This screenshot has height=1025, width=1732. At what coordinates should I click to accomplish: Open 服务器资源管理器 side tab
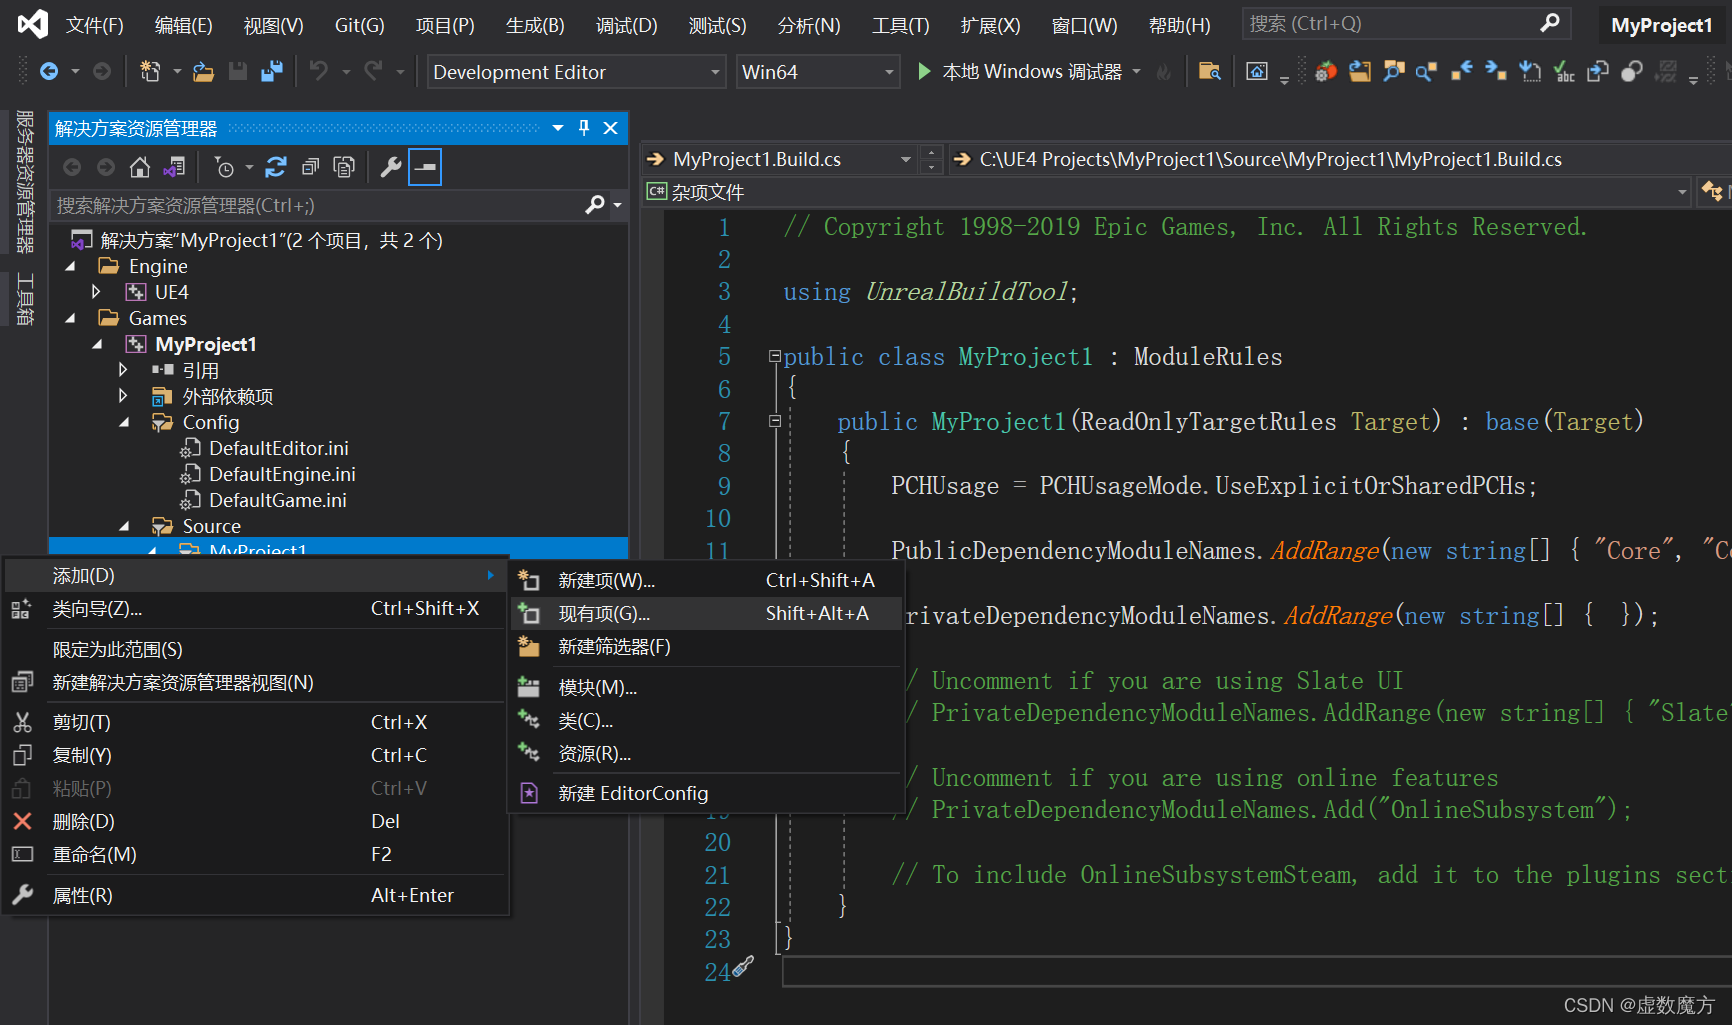pos(24,181)
